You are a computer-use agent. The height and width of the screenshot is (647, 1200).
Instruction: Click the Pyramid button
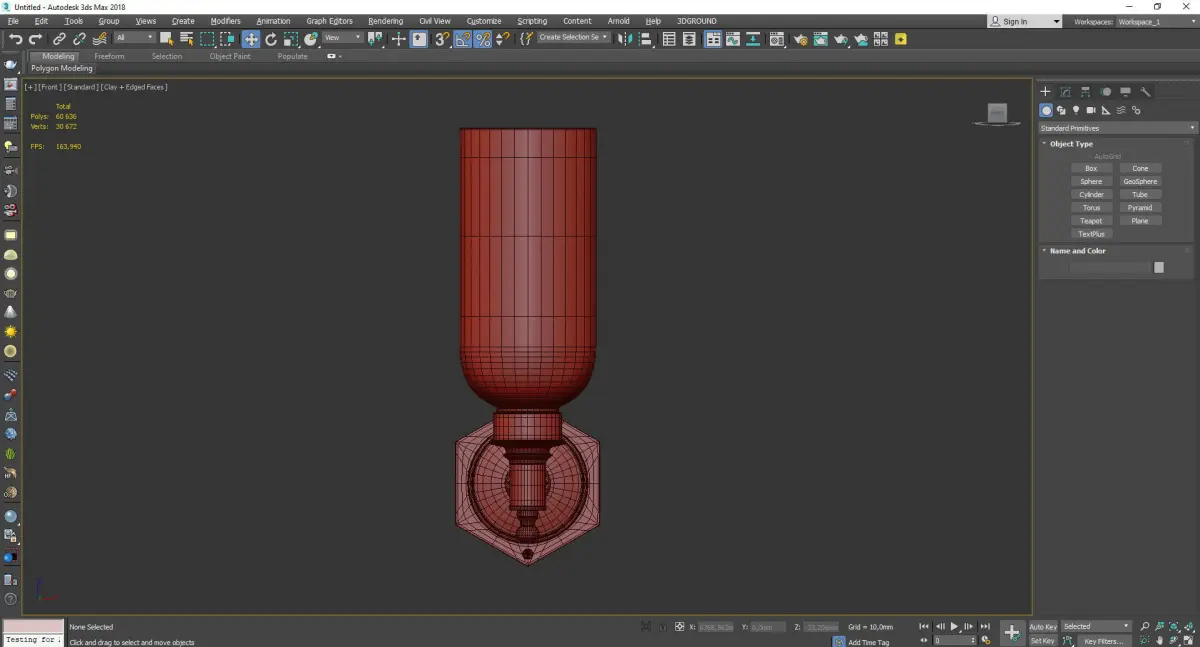click(1140, 207)
